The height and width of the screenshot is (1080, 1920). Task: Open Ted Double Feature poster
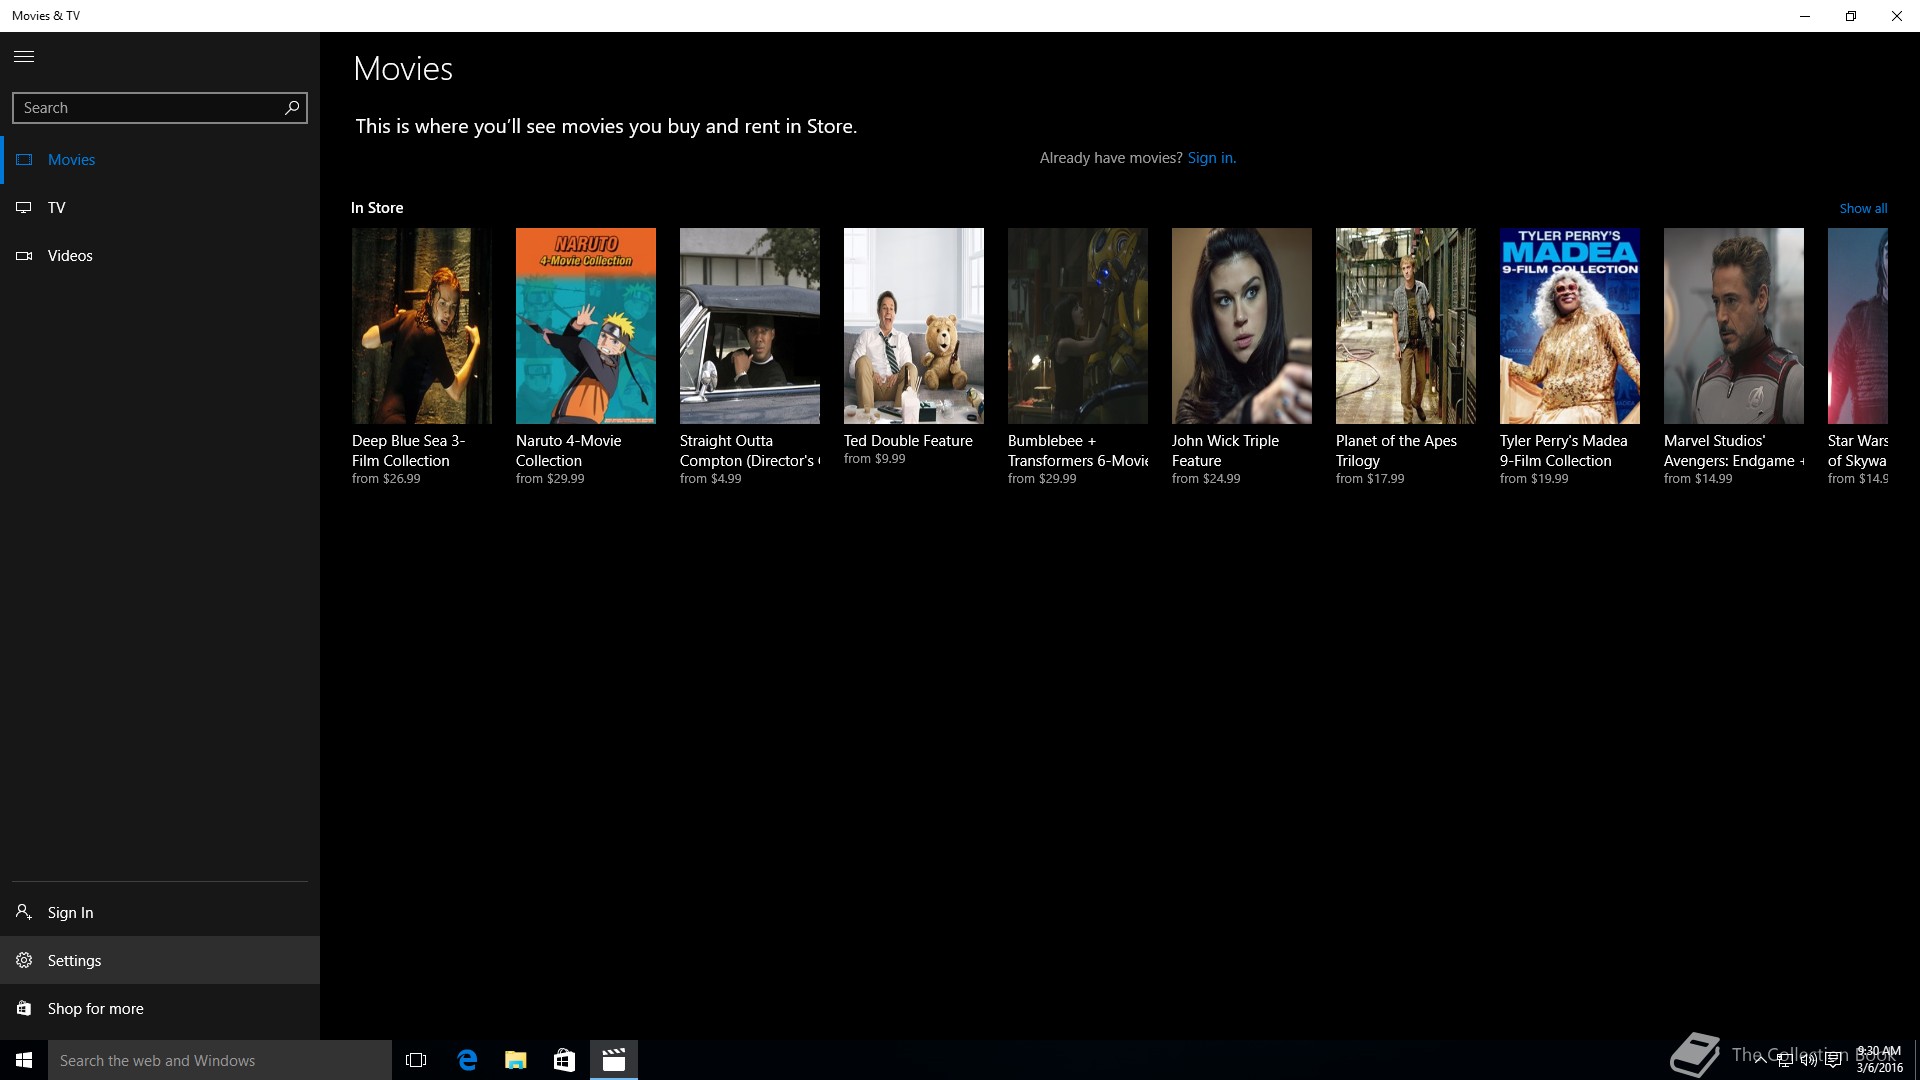tap(914, 326)
